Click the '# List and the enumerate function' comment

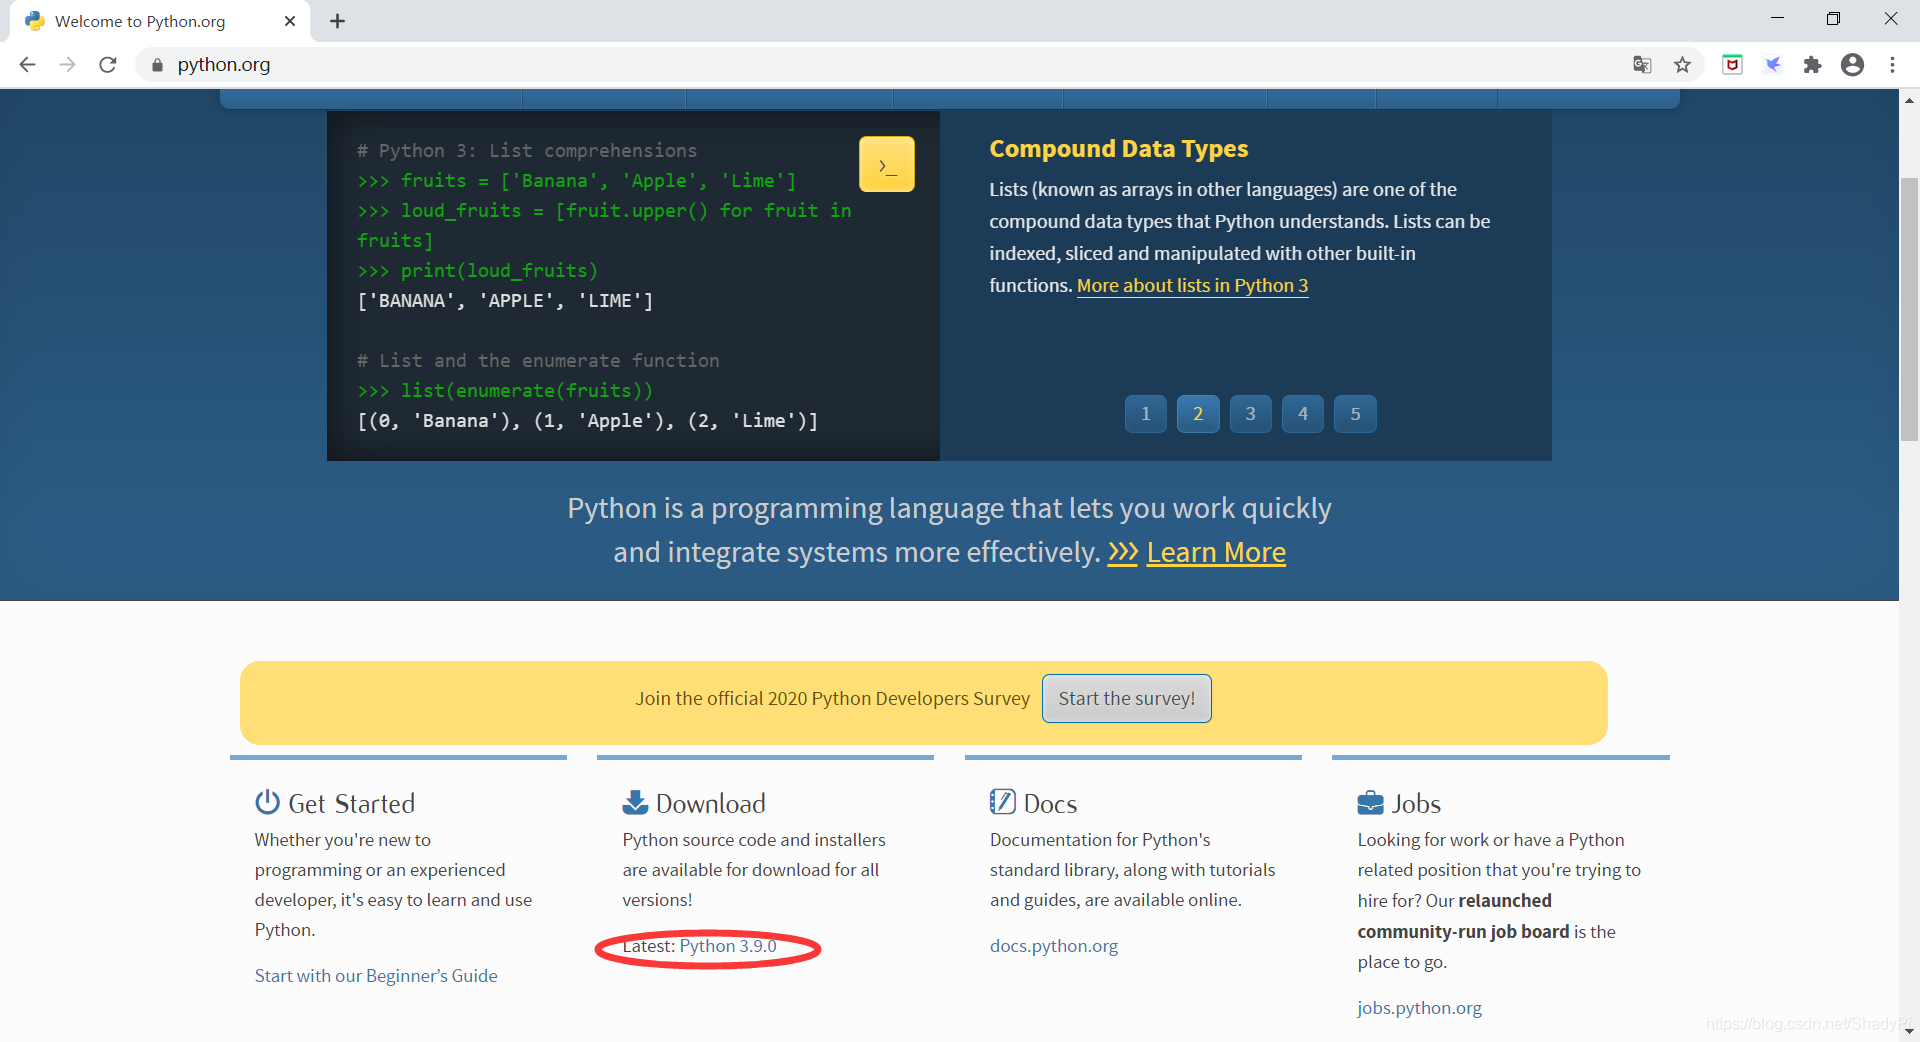[538, 361]
